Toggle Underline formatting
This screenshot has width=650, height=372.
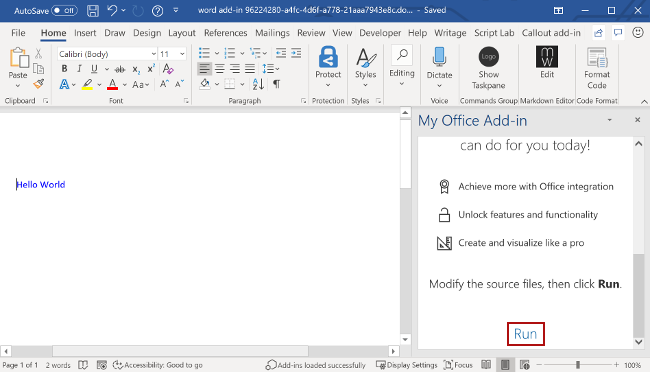95,69
